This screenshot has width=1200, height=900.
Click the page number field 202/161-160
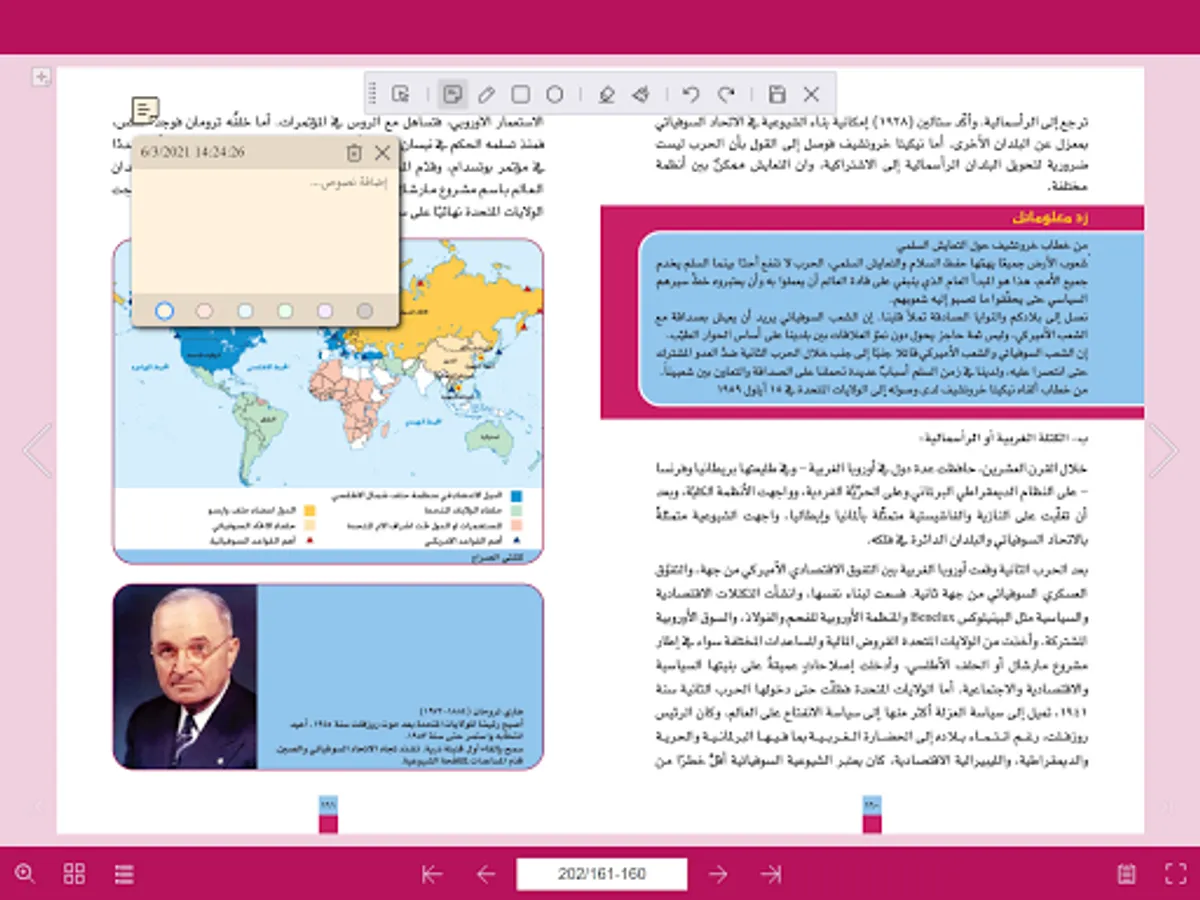point(602,874)
